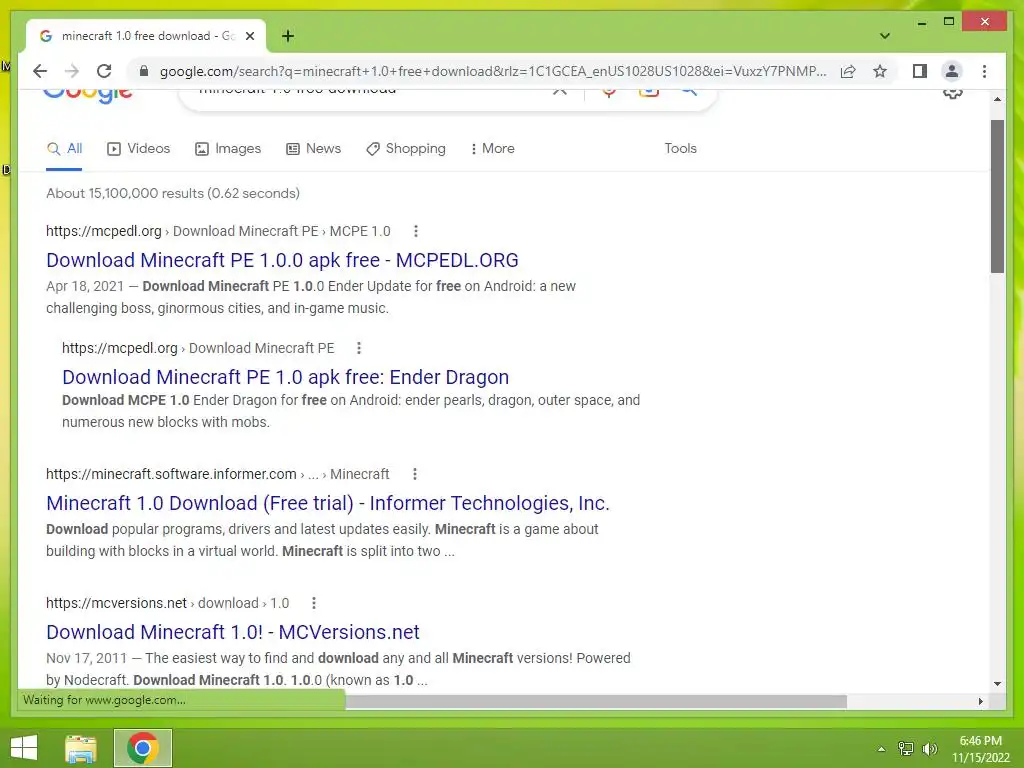
Task: Open network status tray icon
Action: click(x=905, y=749)
